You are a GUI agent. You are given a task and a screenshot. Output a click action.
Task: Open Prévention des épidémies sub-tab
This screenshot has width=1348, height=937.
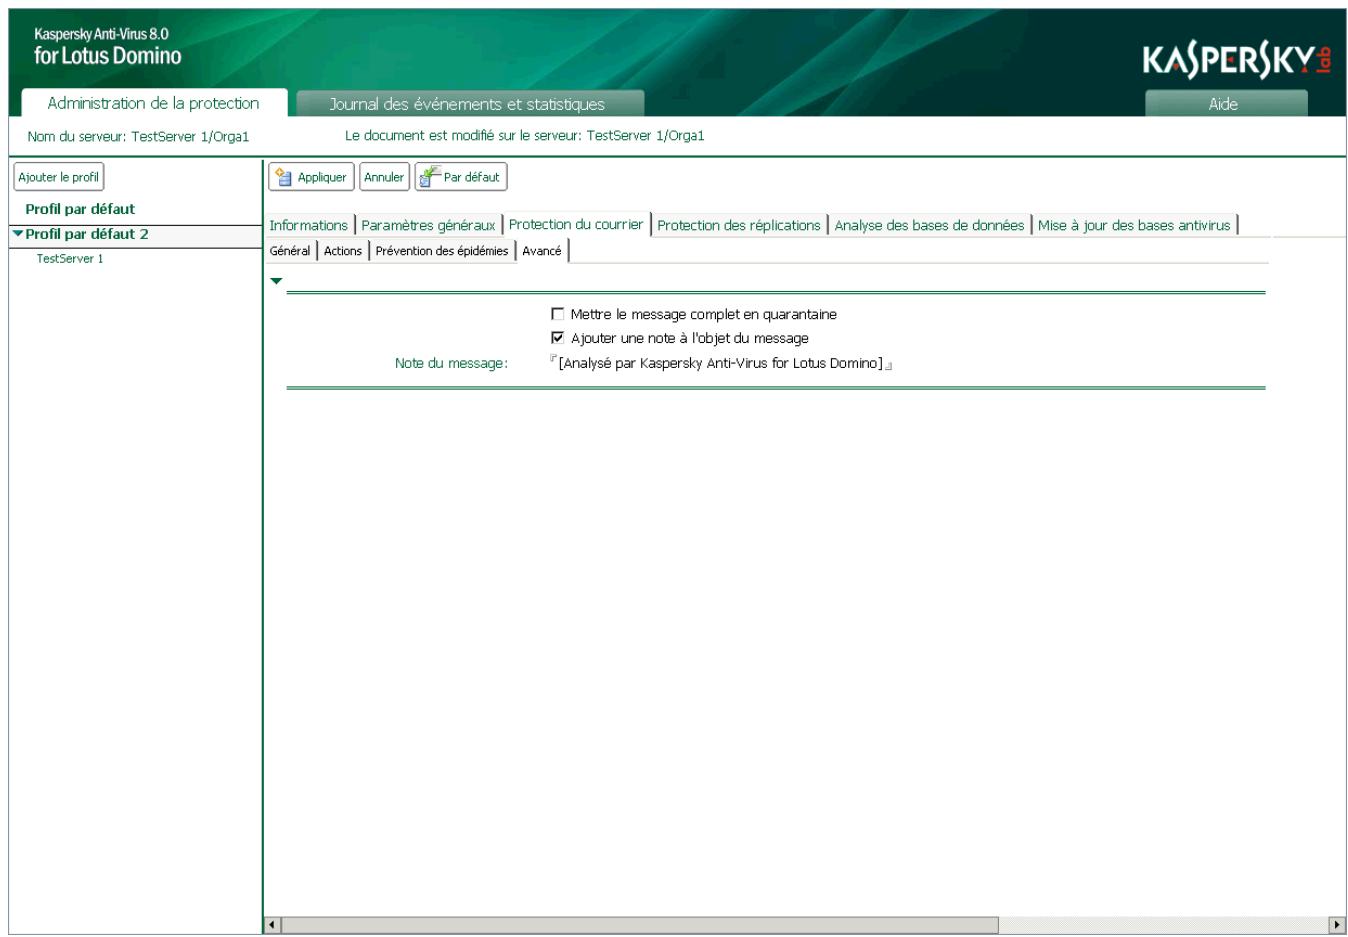tap(442, 251)
